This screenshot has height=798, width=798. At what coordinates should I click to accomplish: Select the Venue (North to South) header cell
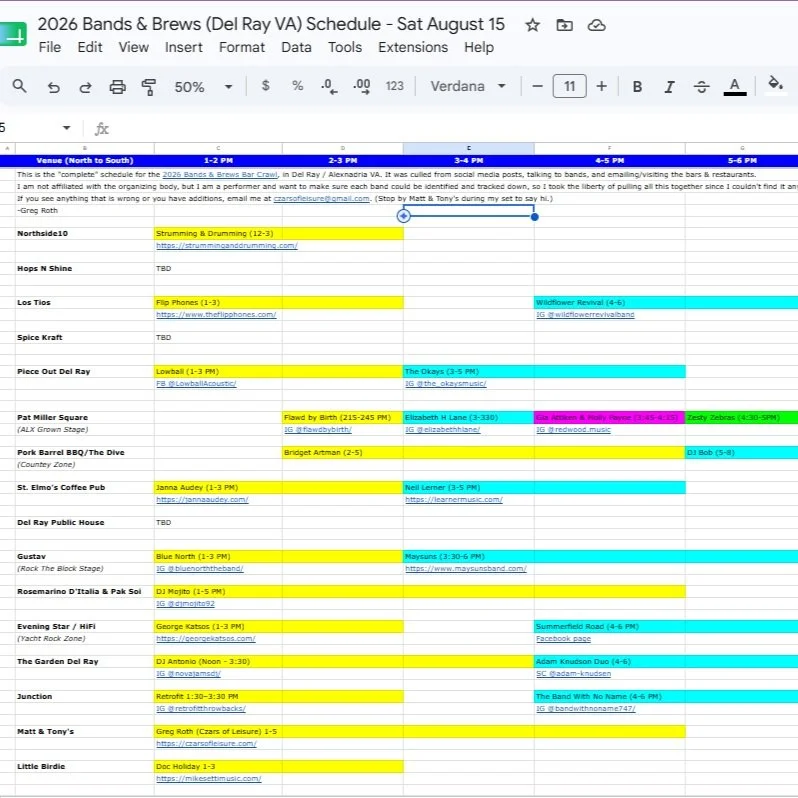84,160
